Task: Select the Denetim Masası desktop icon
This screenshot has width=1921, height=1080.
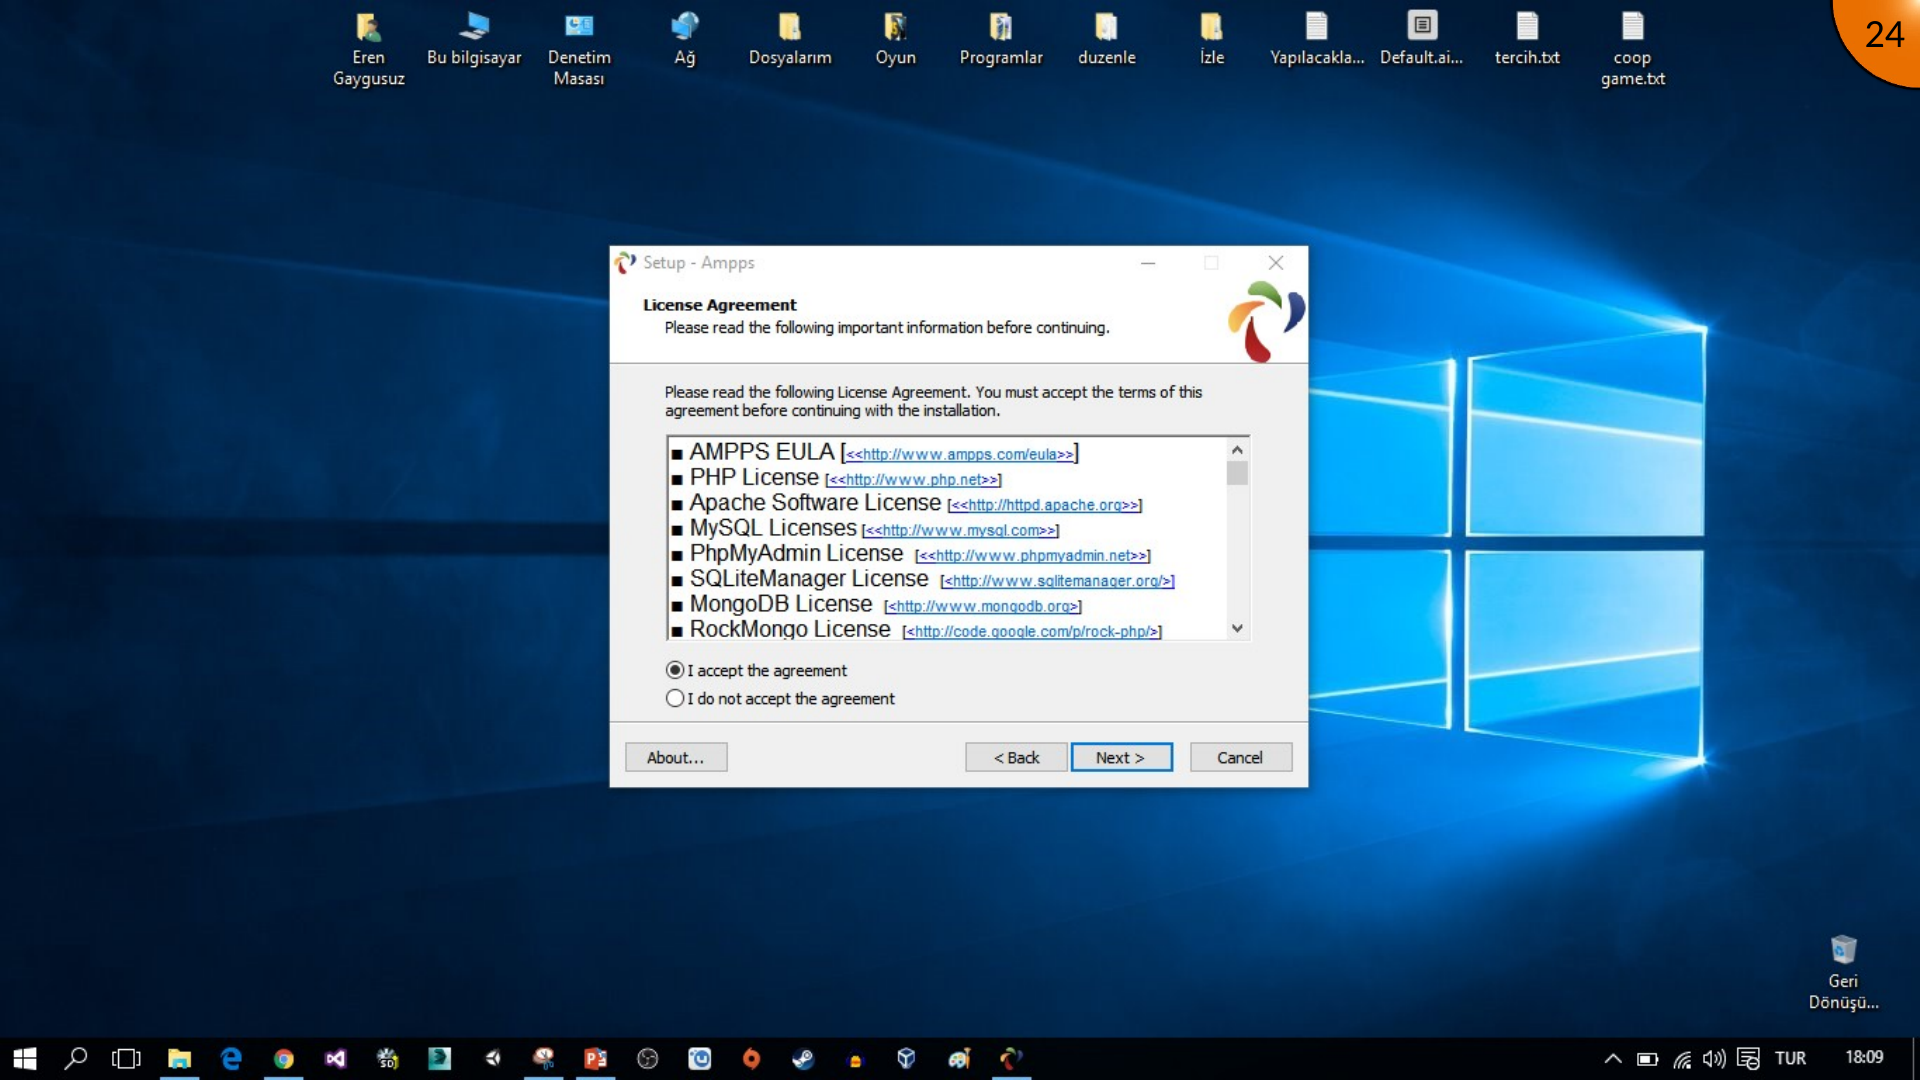Action: click(x=579, y=49)
